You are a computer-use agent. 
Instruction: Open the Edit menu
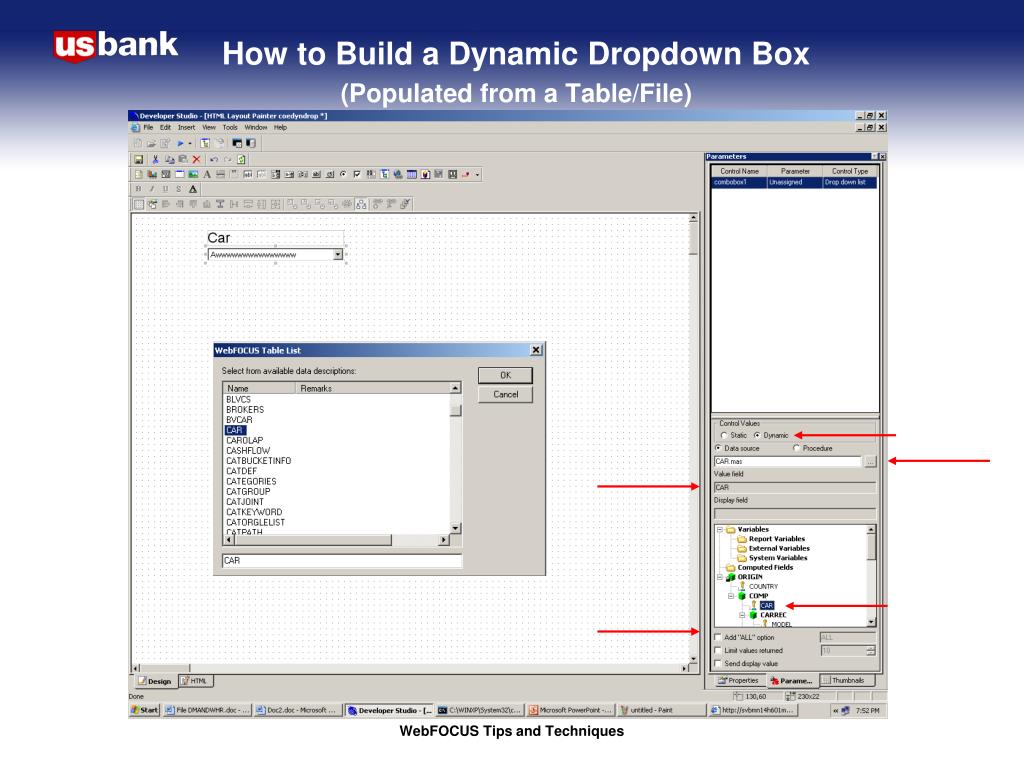(165, 127)
